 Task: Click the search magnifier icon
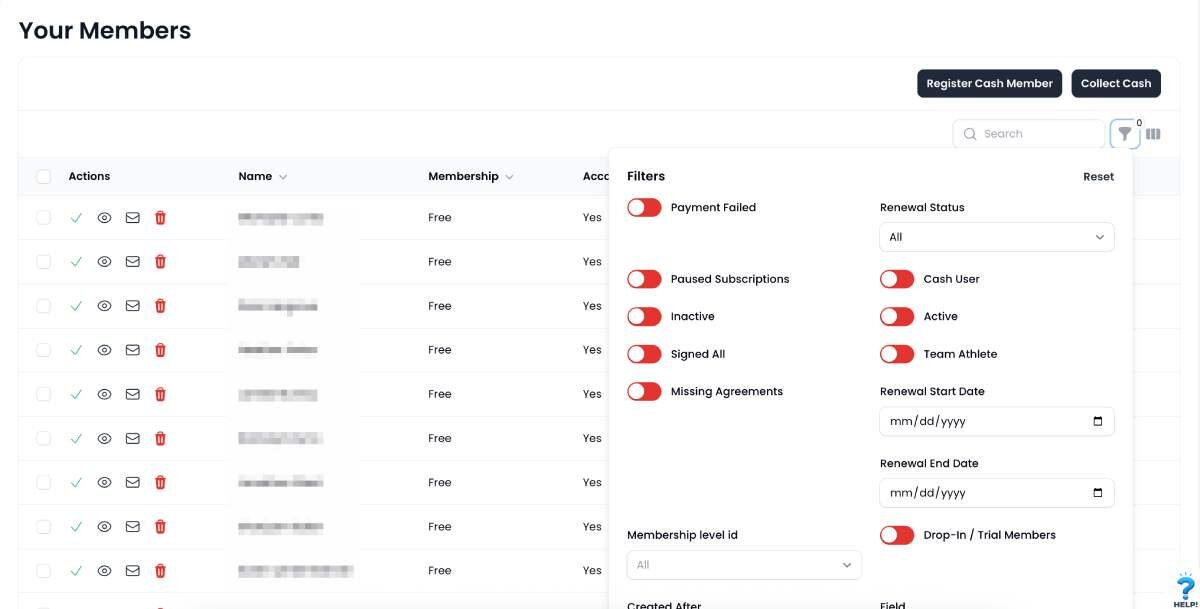(970, 133)
